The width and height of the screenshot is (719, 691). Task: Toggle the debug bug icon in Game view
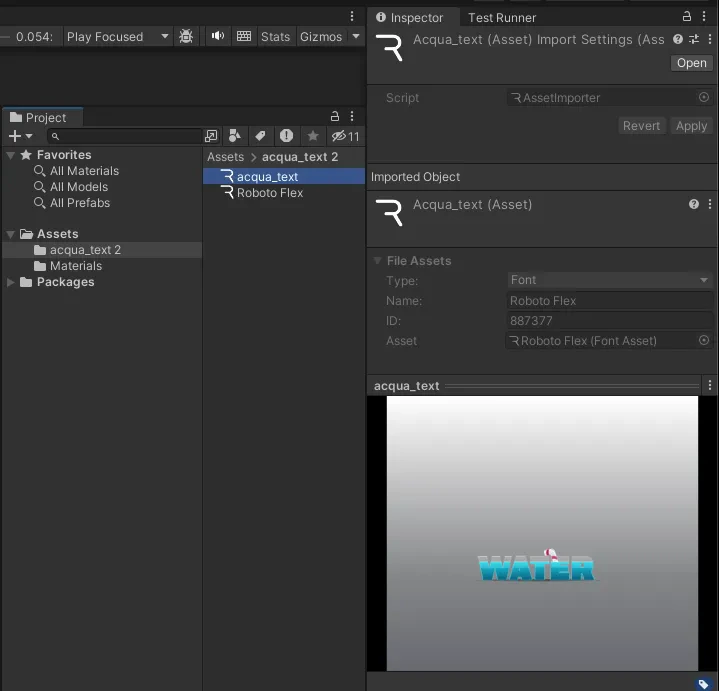(x=186, y=36)
